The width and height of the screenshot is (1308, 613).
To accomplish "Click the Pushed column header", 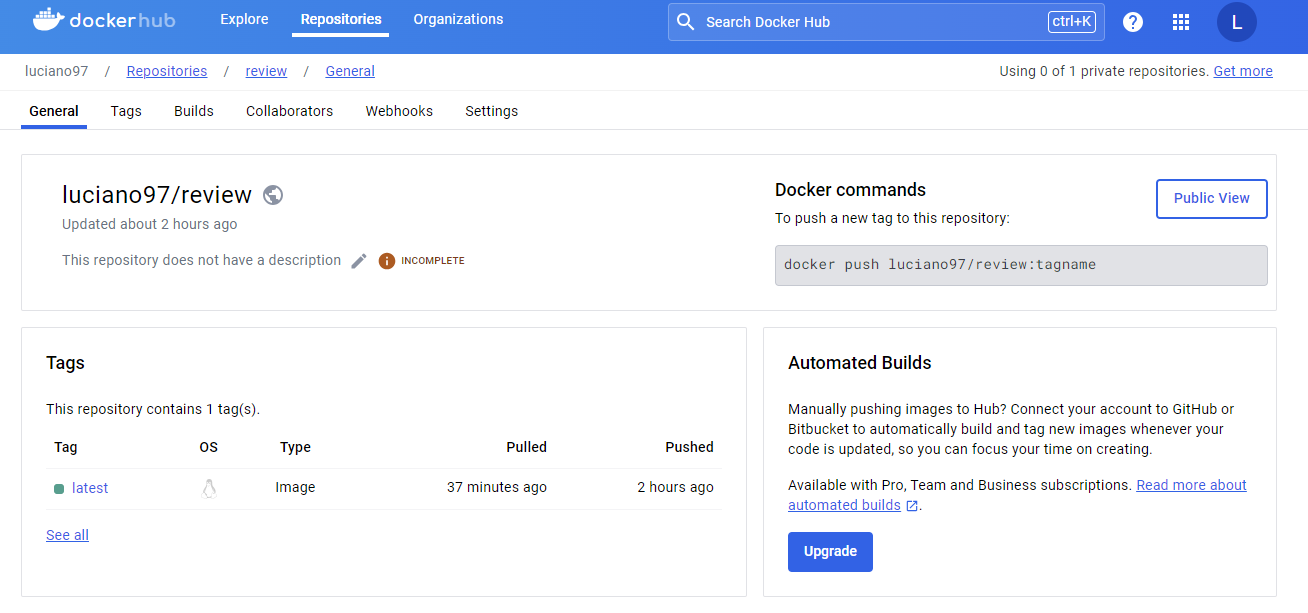I will 690,447.
